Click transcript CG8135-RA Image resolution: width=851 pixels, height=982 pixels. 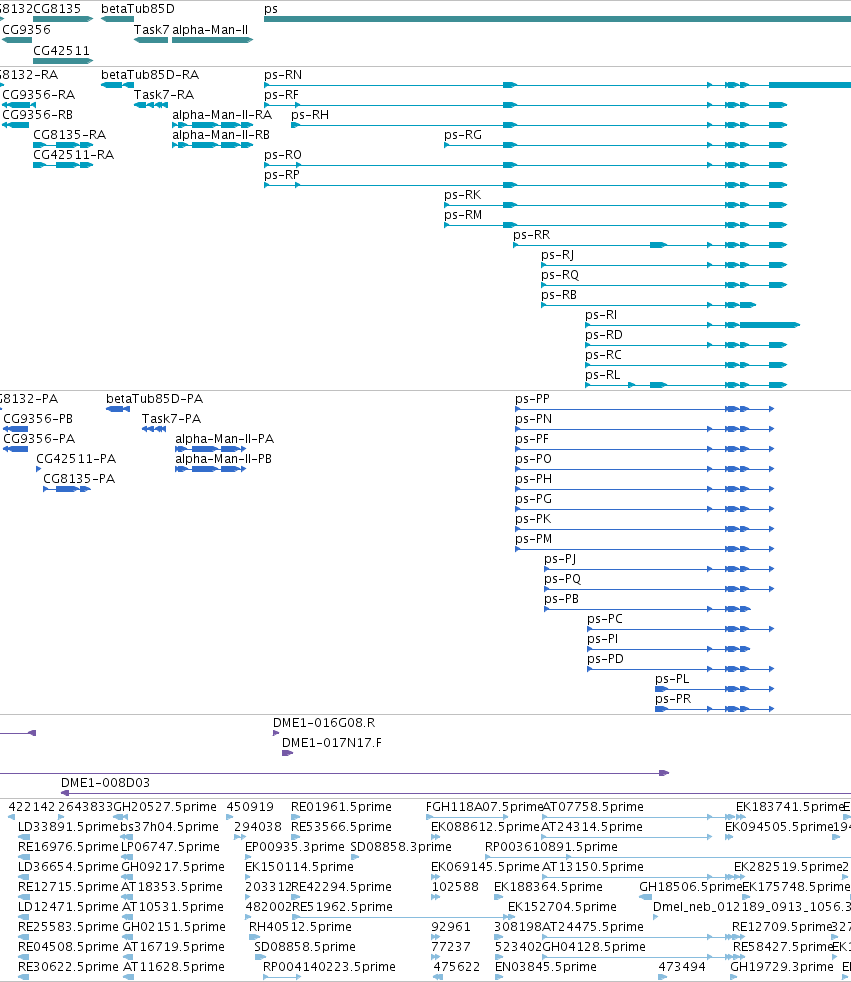[x=70, y=135]
